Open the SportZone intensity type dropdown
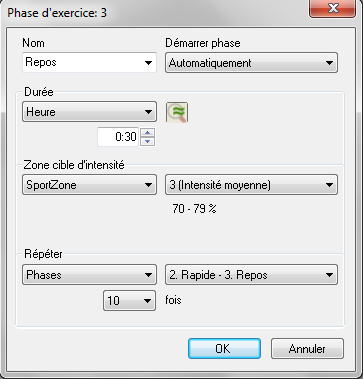The image size is (363, 379). 89,185
